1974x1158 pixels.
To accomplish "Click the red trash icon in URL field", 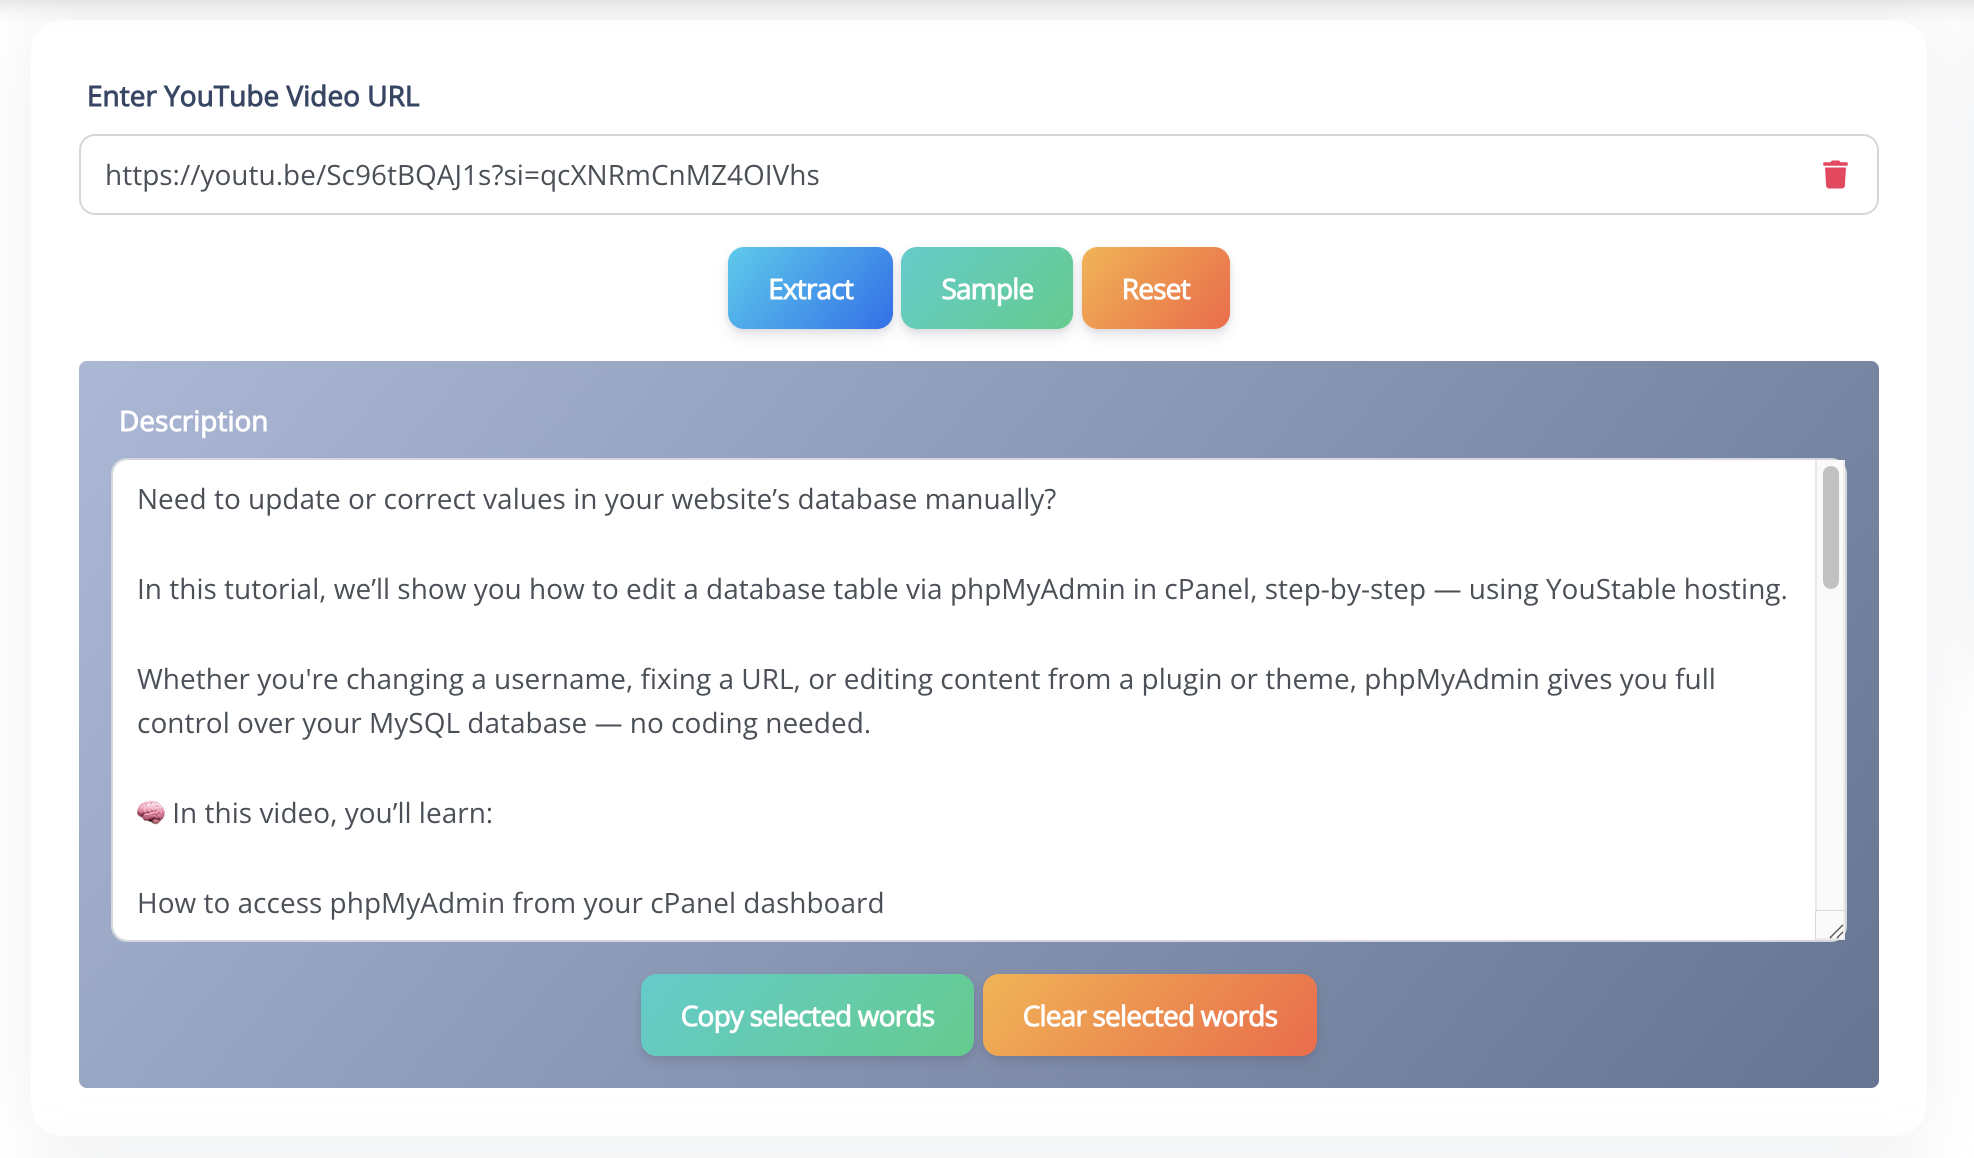I will coord(1835,175).
